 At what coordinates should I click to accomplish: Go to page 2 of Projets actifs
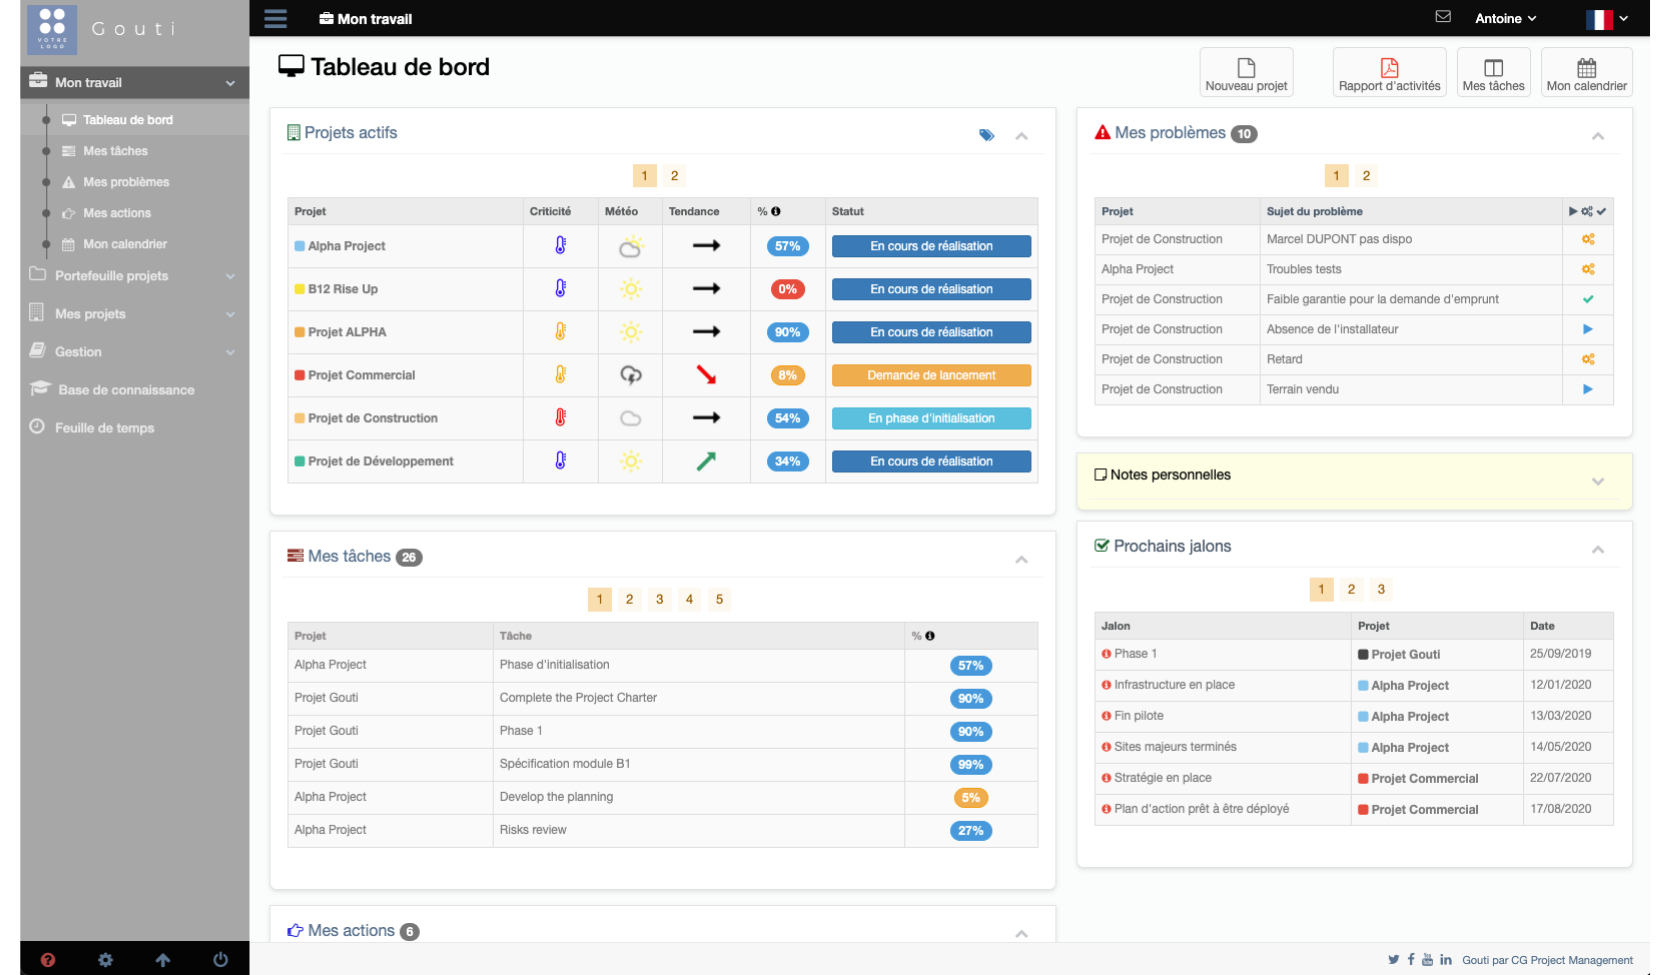click(x=674, y=176)
